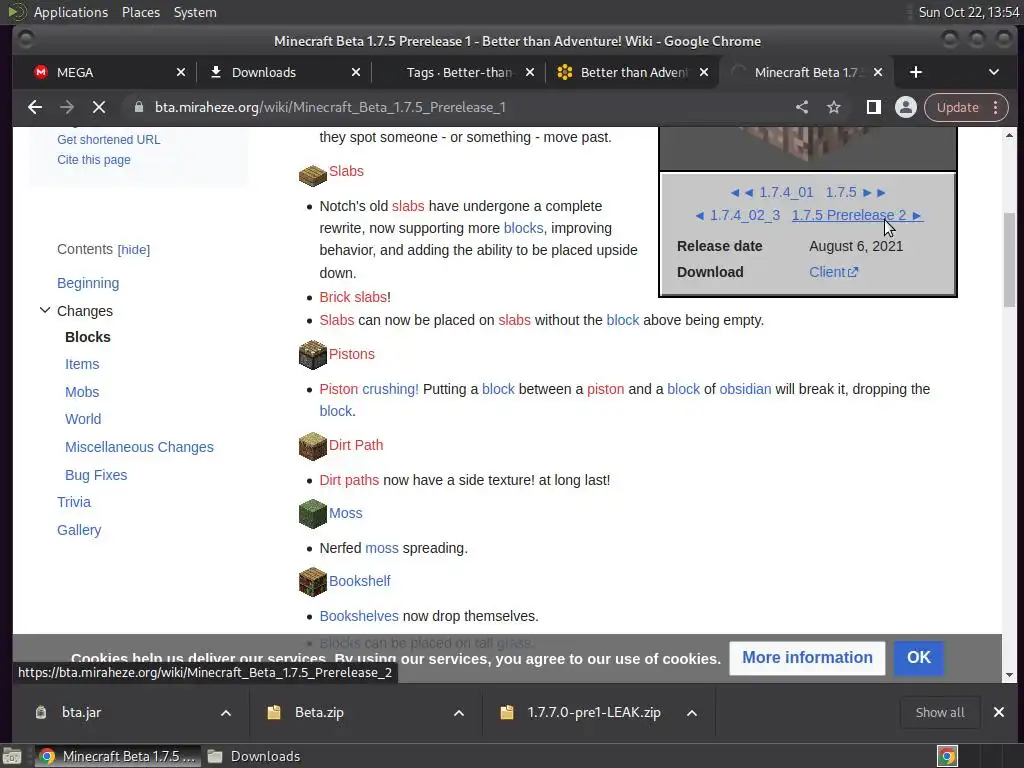Show desktop via bottom-left panel icon

pos(12,756)
